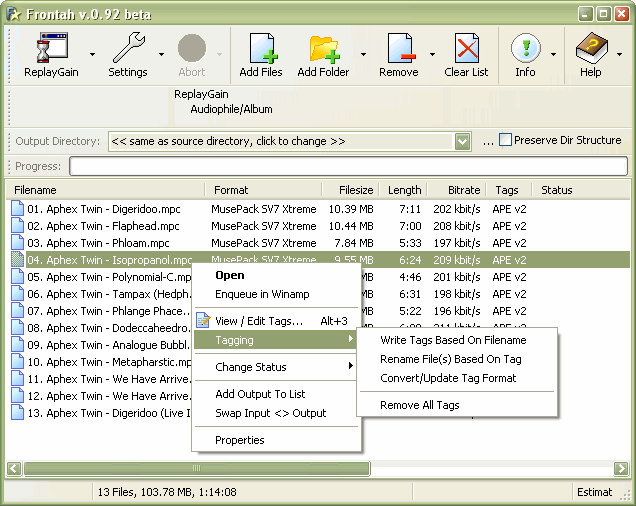636x506 pixels.
Task: Select Write Tags Based On Filename
Action: (452, 340)
